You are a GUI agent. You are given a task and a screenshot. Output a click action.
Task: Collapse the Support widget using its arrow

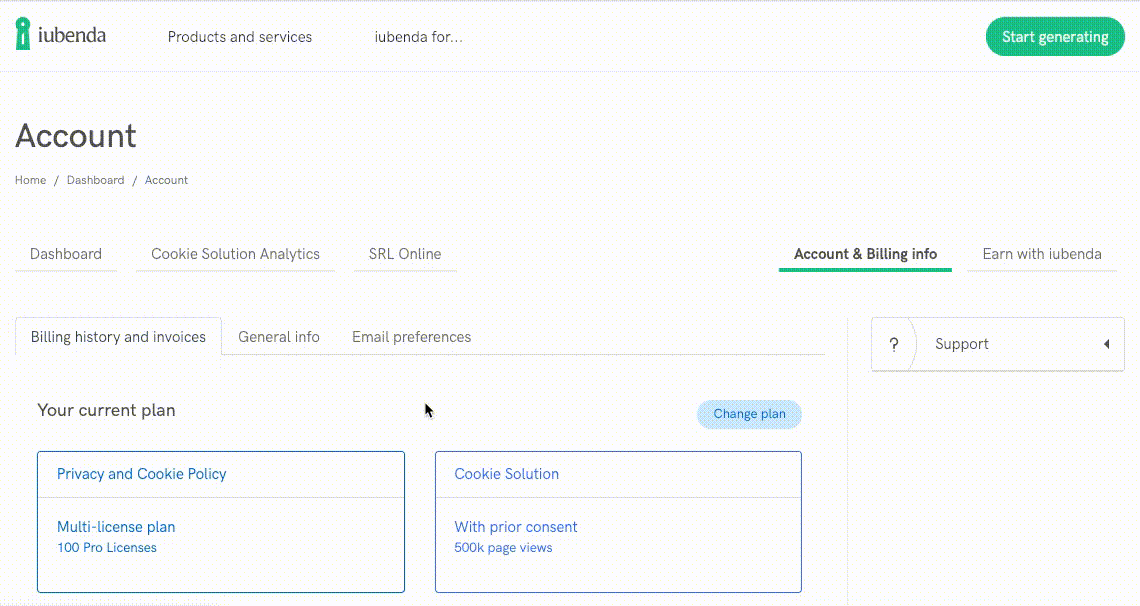pos(1106,343)
